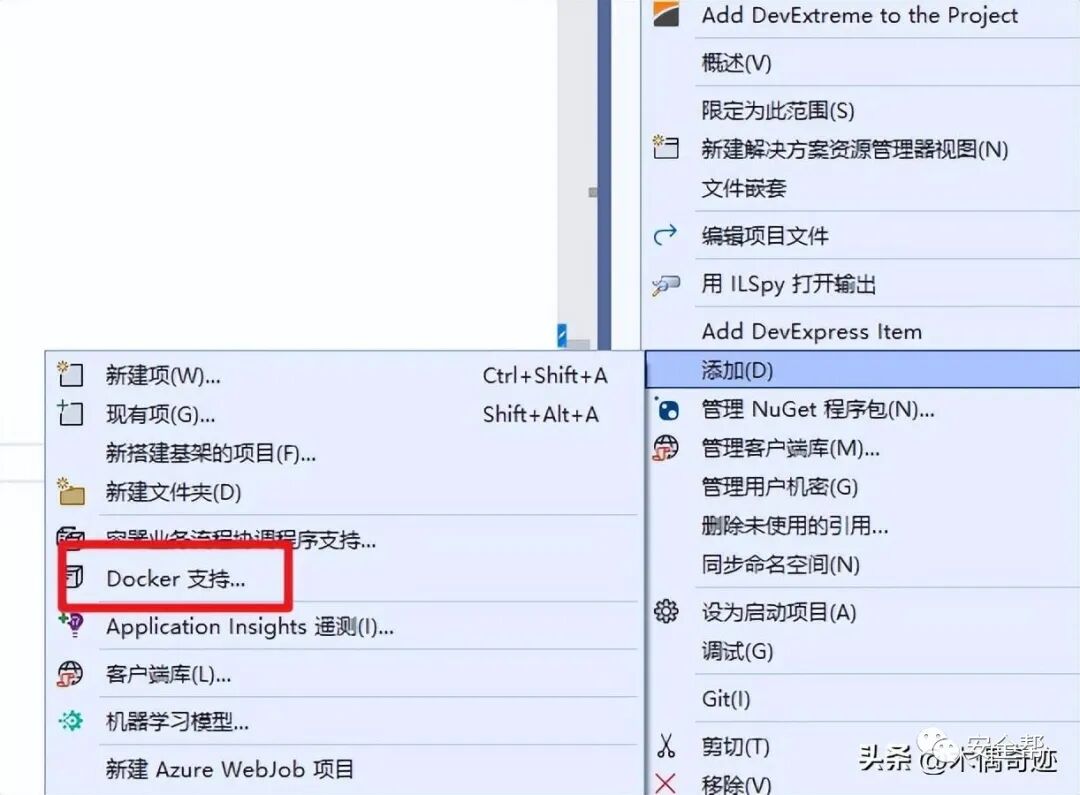
Task: Click the scissors icon for 剪切
Action: pyautogui.click(x=666, y=746)
